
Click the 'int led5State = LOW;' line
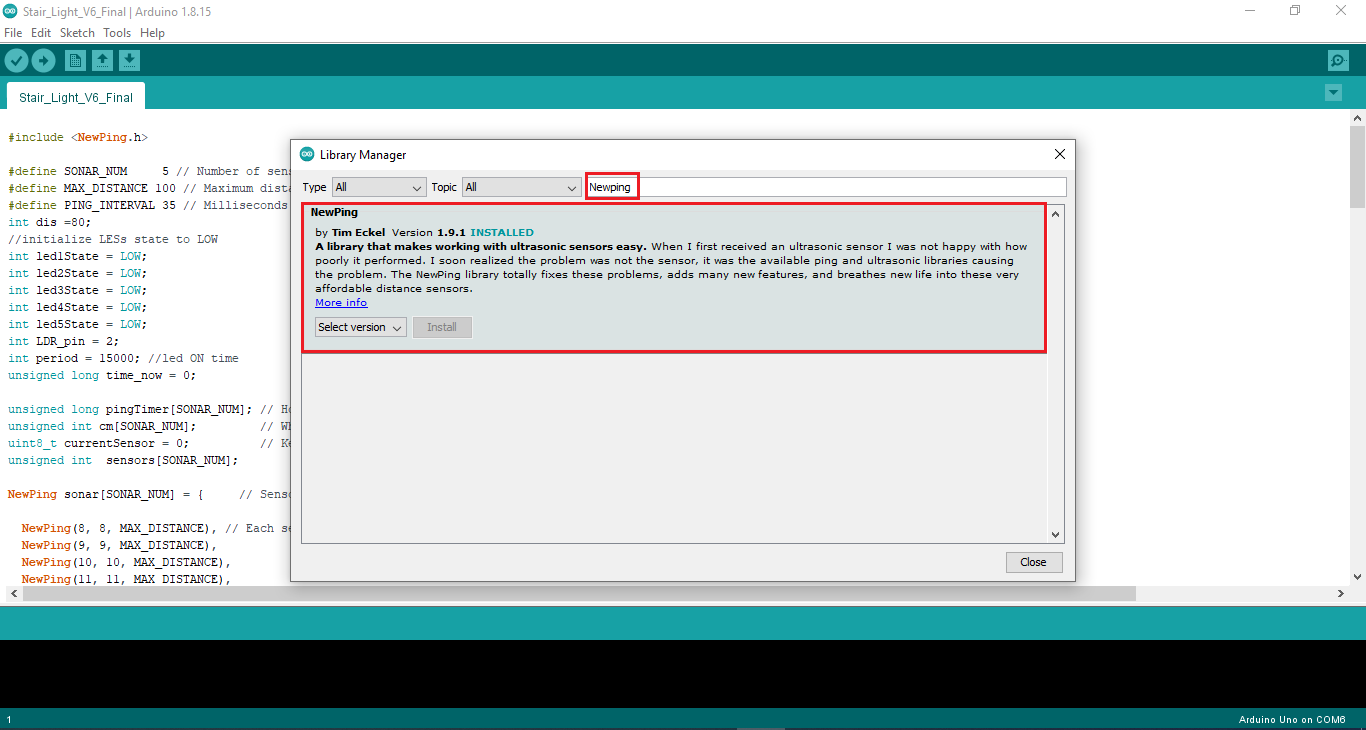77,324
